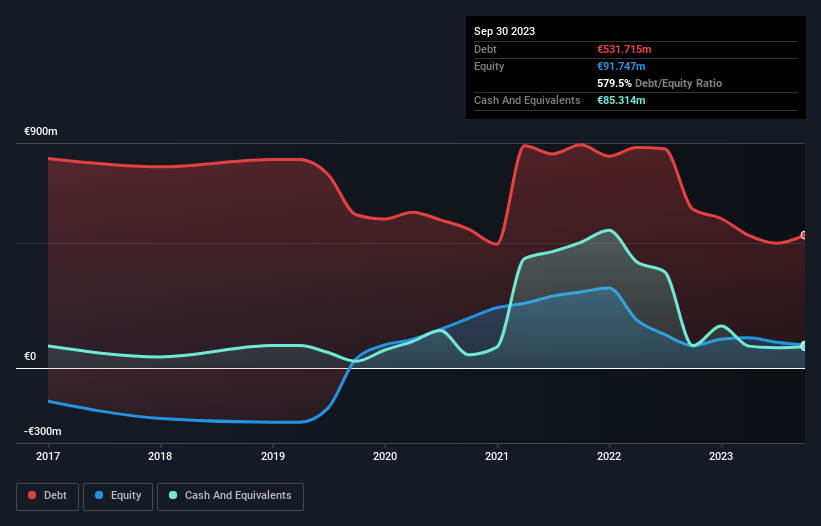
Task: Click the Sep 30 2023 tooltip date
Action: point(504,31)
